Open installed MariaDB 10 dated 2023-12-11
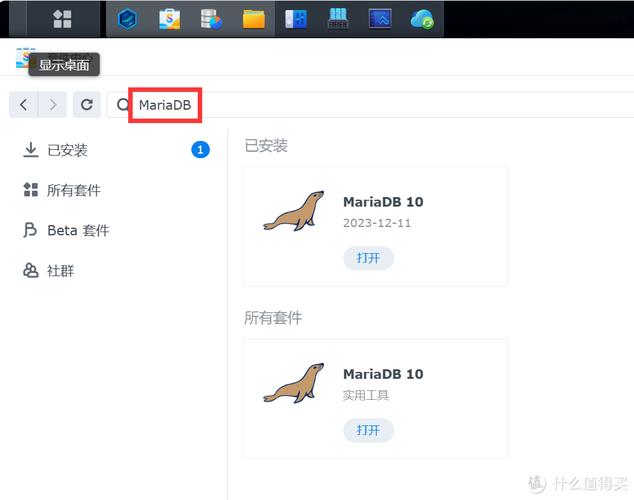 (x=368, y=258)
